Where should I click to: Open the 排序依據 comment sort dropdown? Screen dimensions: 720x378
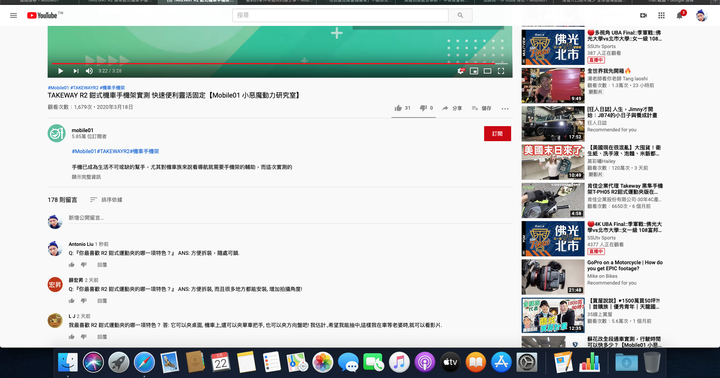(x=106, y=200)
